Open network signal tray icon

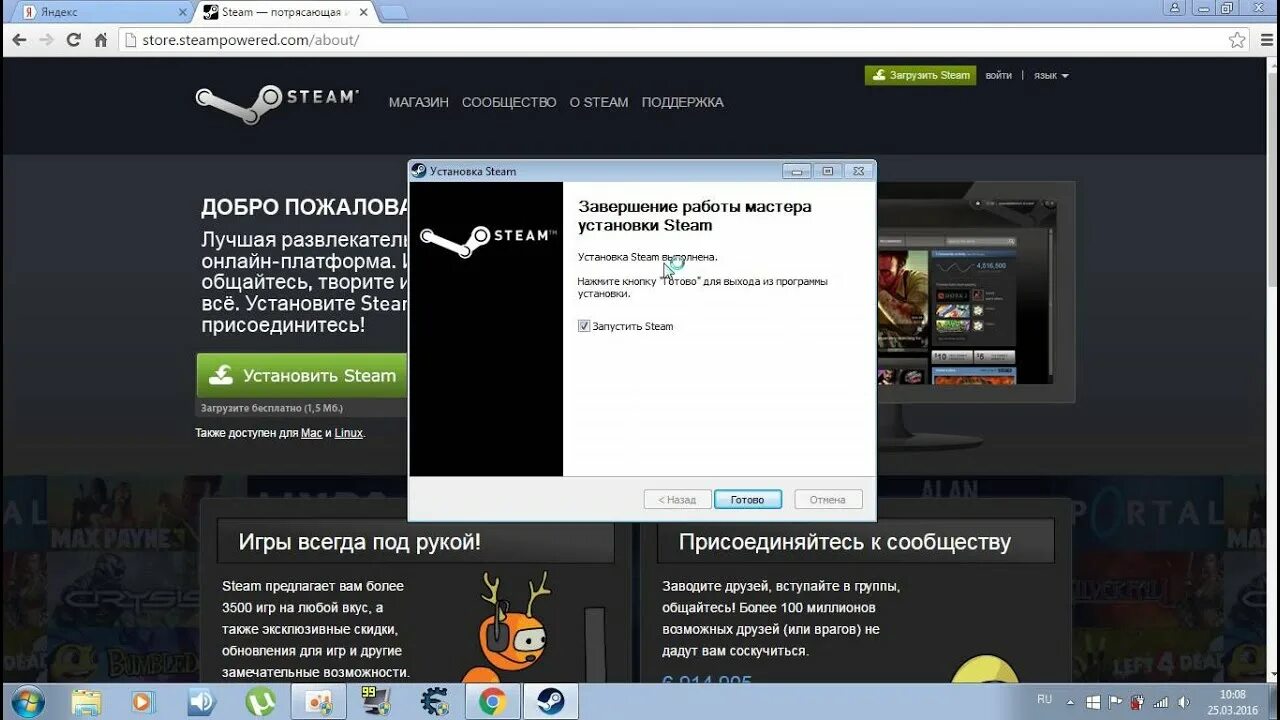click(x=1159, y=703)
